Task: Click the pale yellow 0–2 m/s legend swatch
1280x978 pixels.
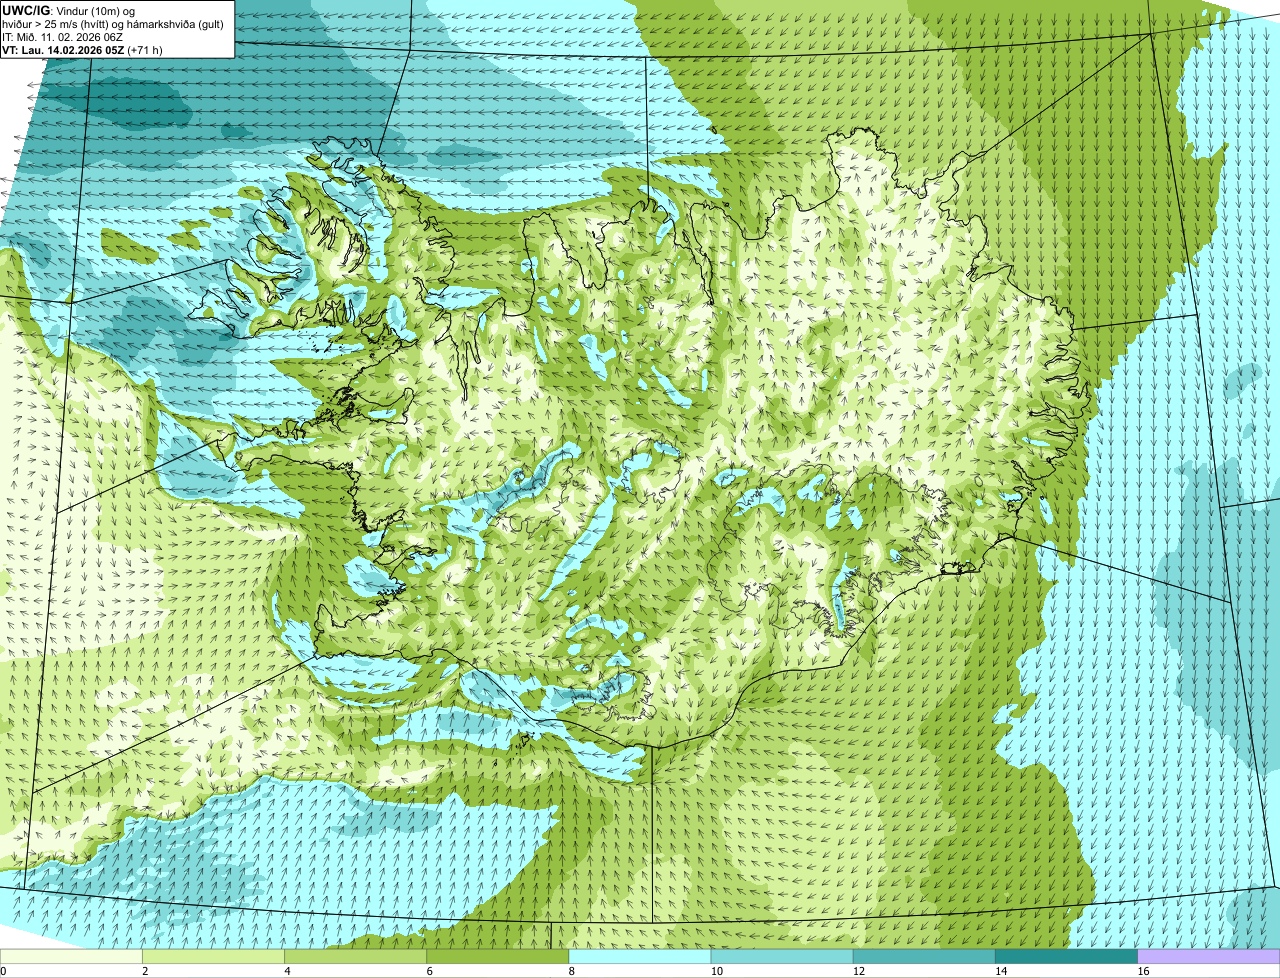Action: [71, 956]
